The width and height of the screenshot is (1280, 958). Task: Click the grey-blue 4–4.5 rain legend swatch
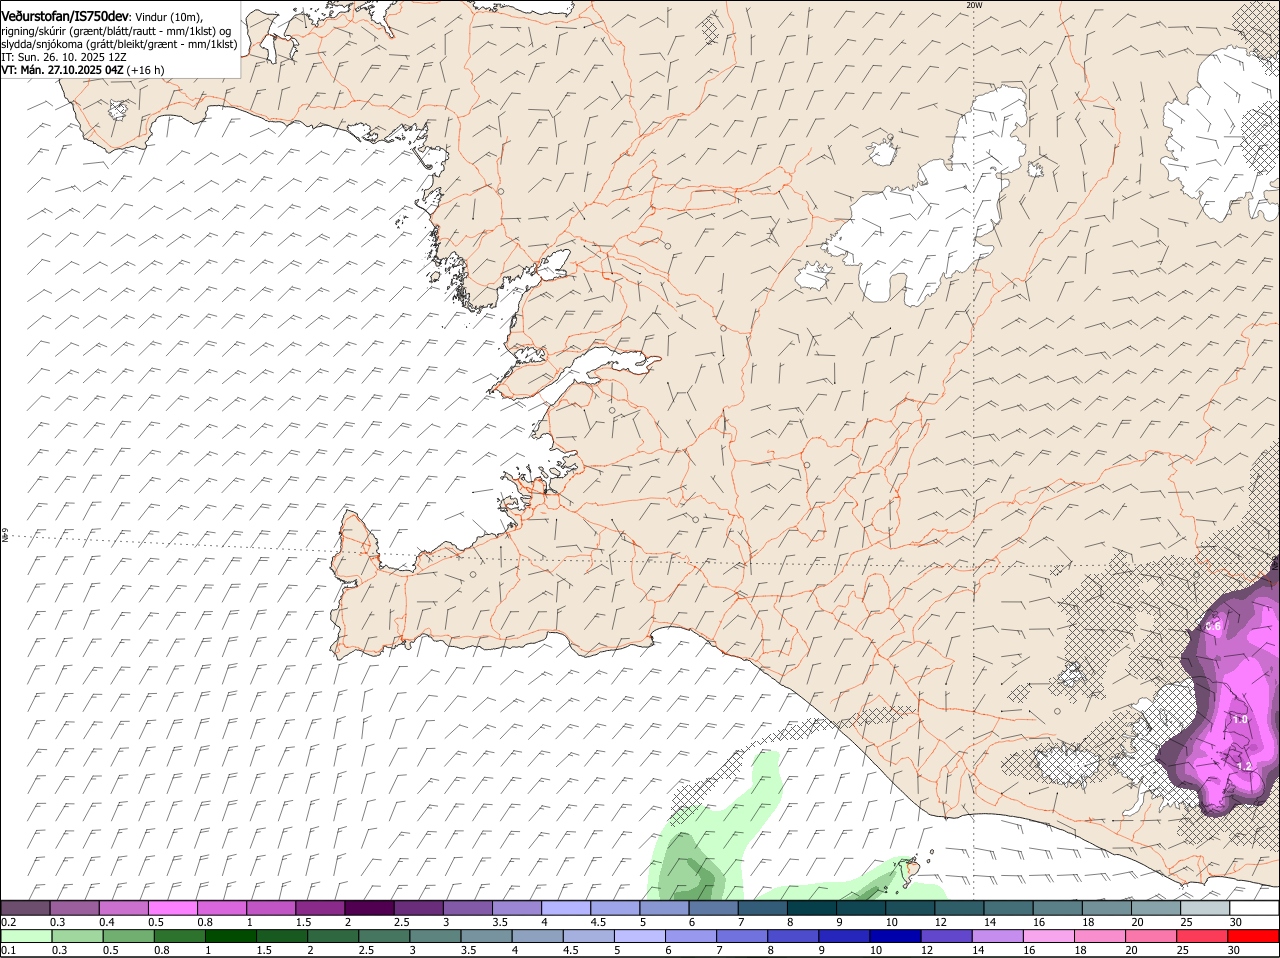click(x=536, y=936)
